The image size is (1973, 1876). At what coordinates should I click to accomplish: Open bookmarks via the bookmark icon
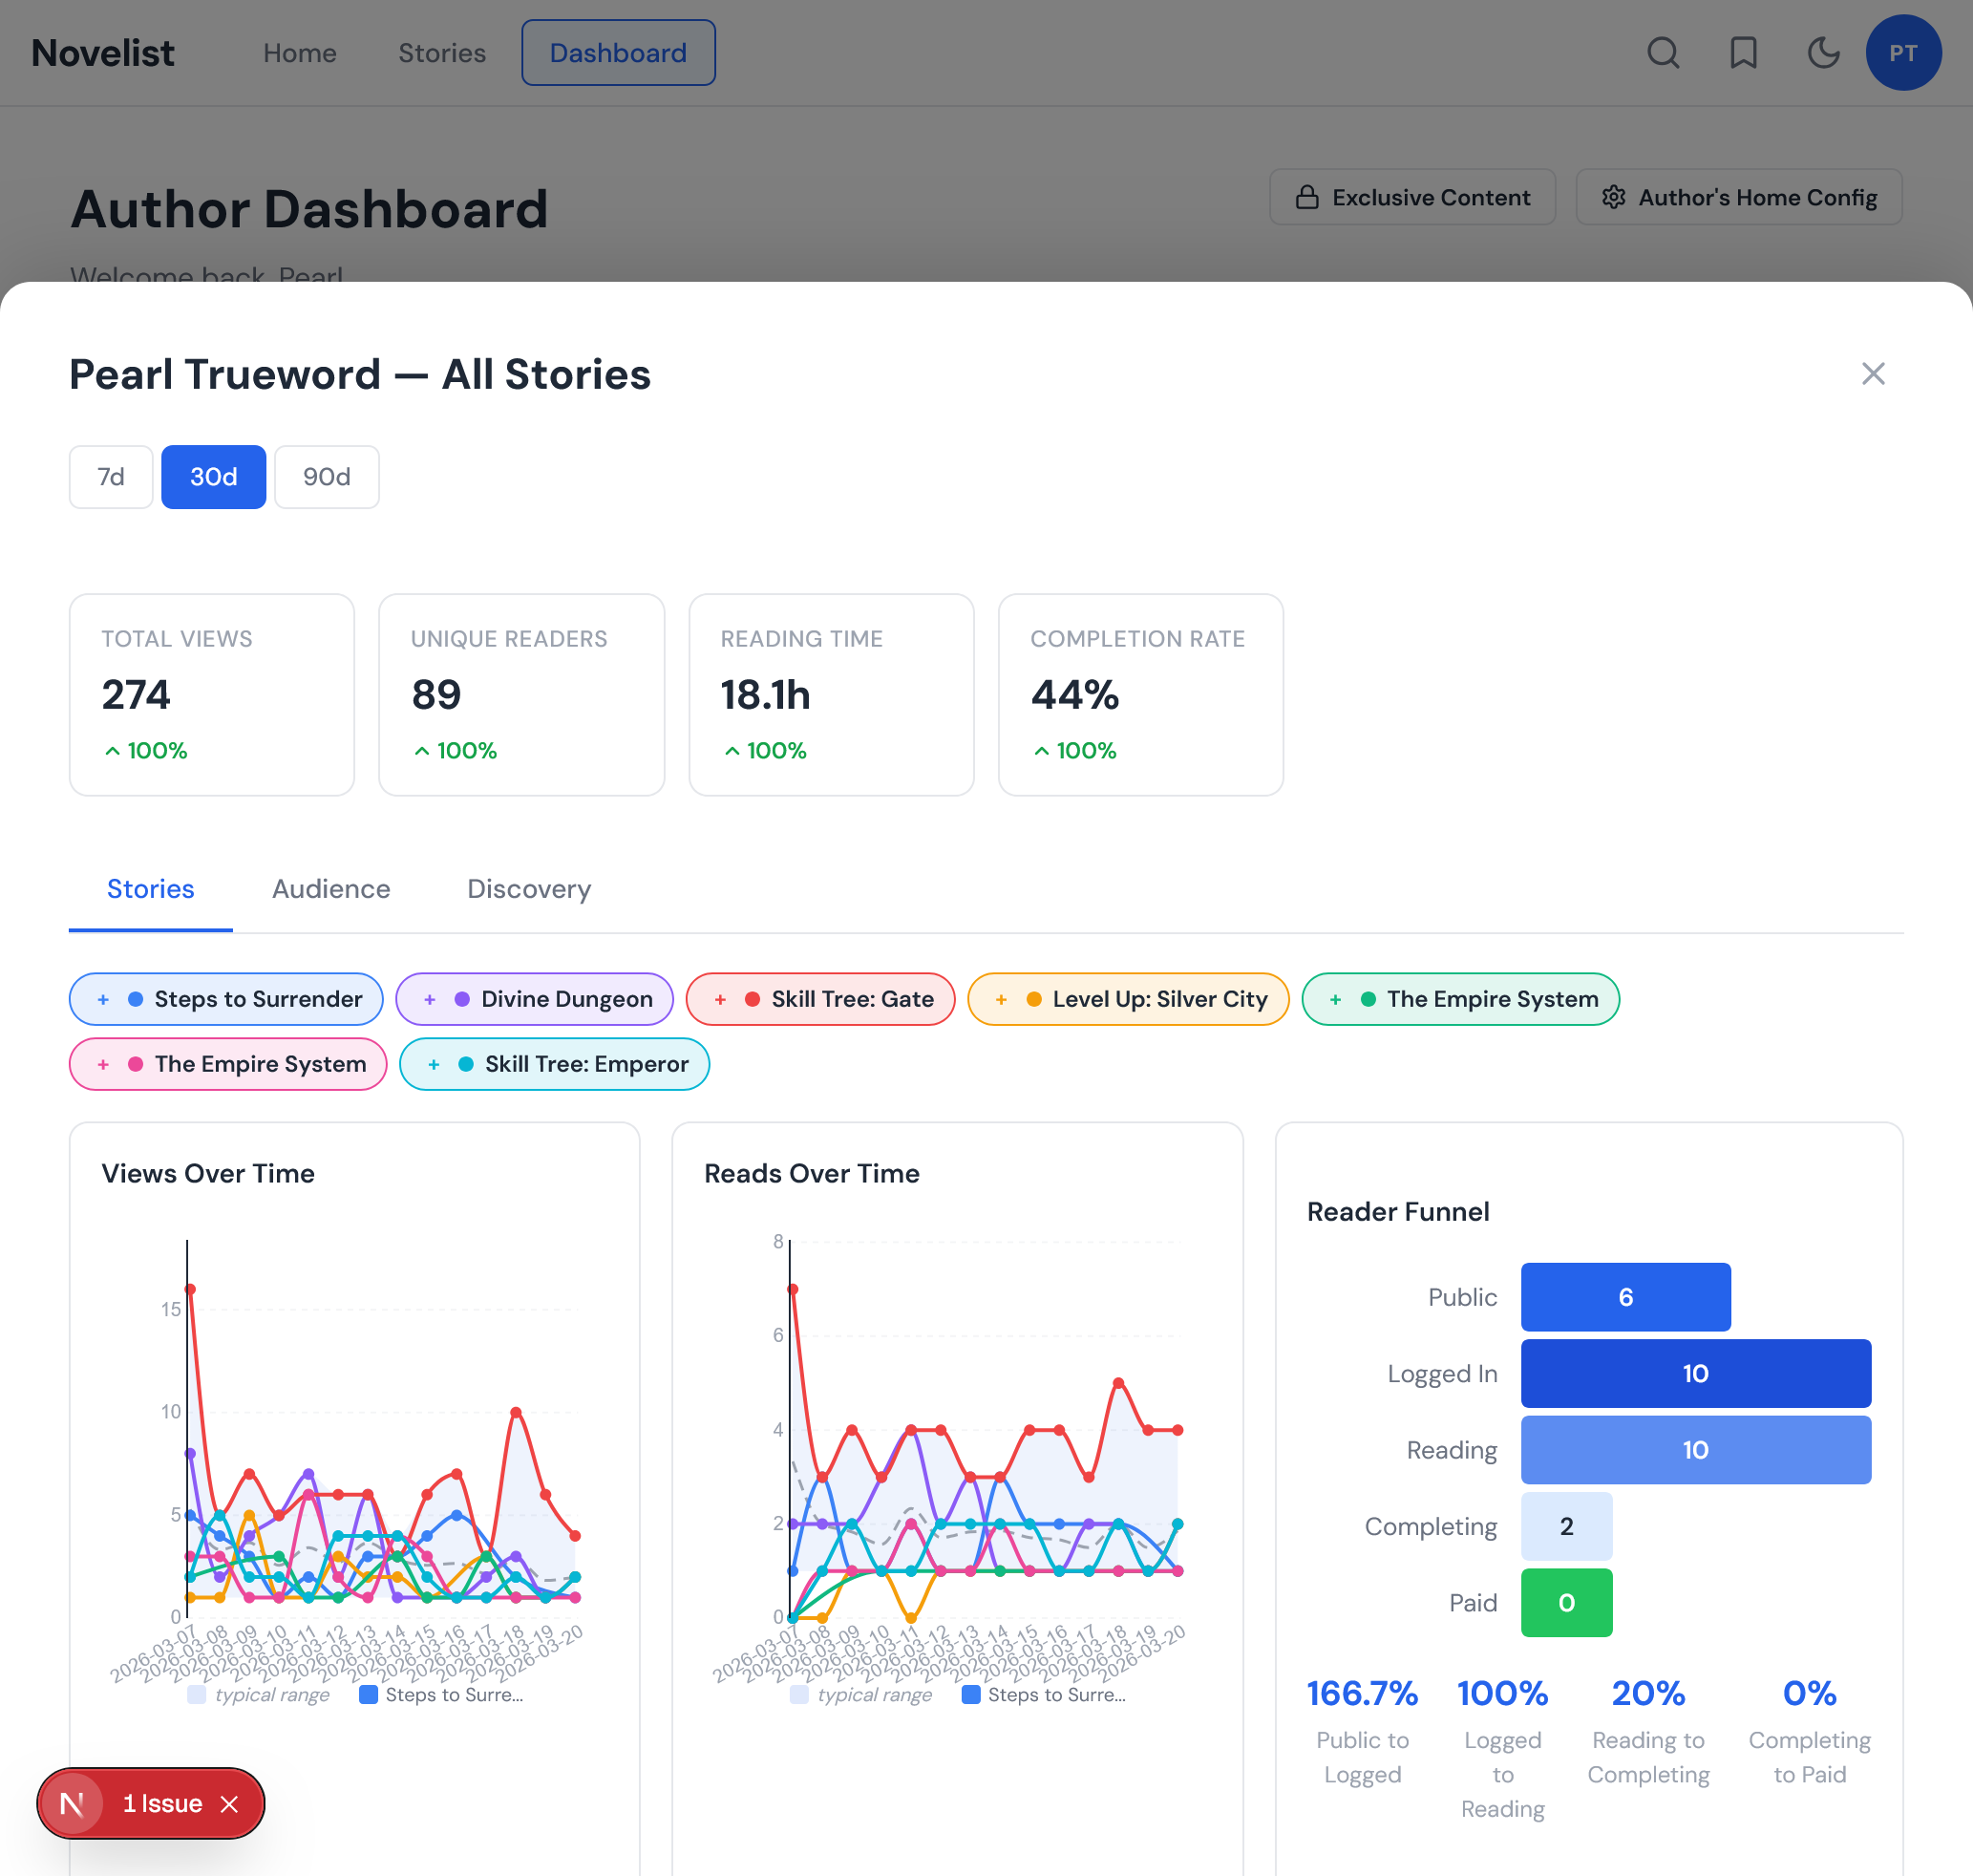[1743, 53]
